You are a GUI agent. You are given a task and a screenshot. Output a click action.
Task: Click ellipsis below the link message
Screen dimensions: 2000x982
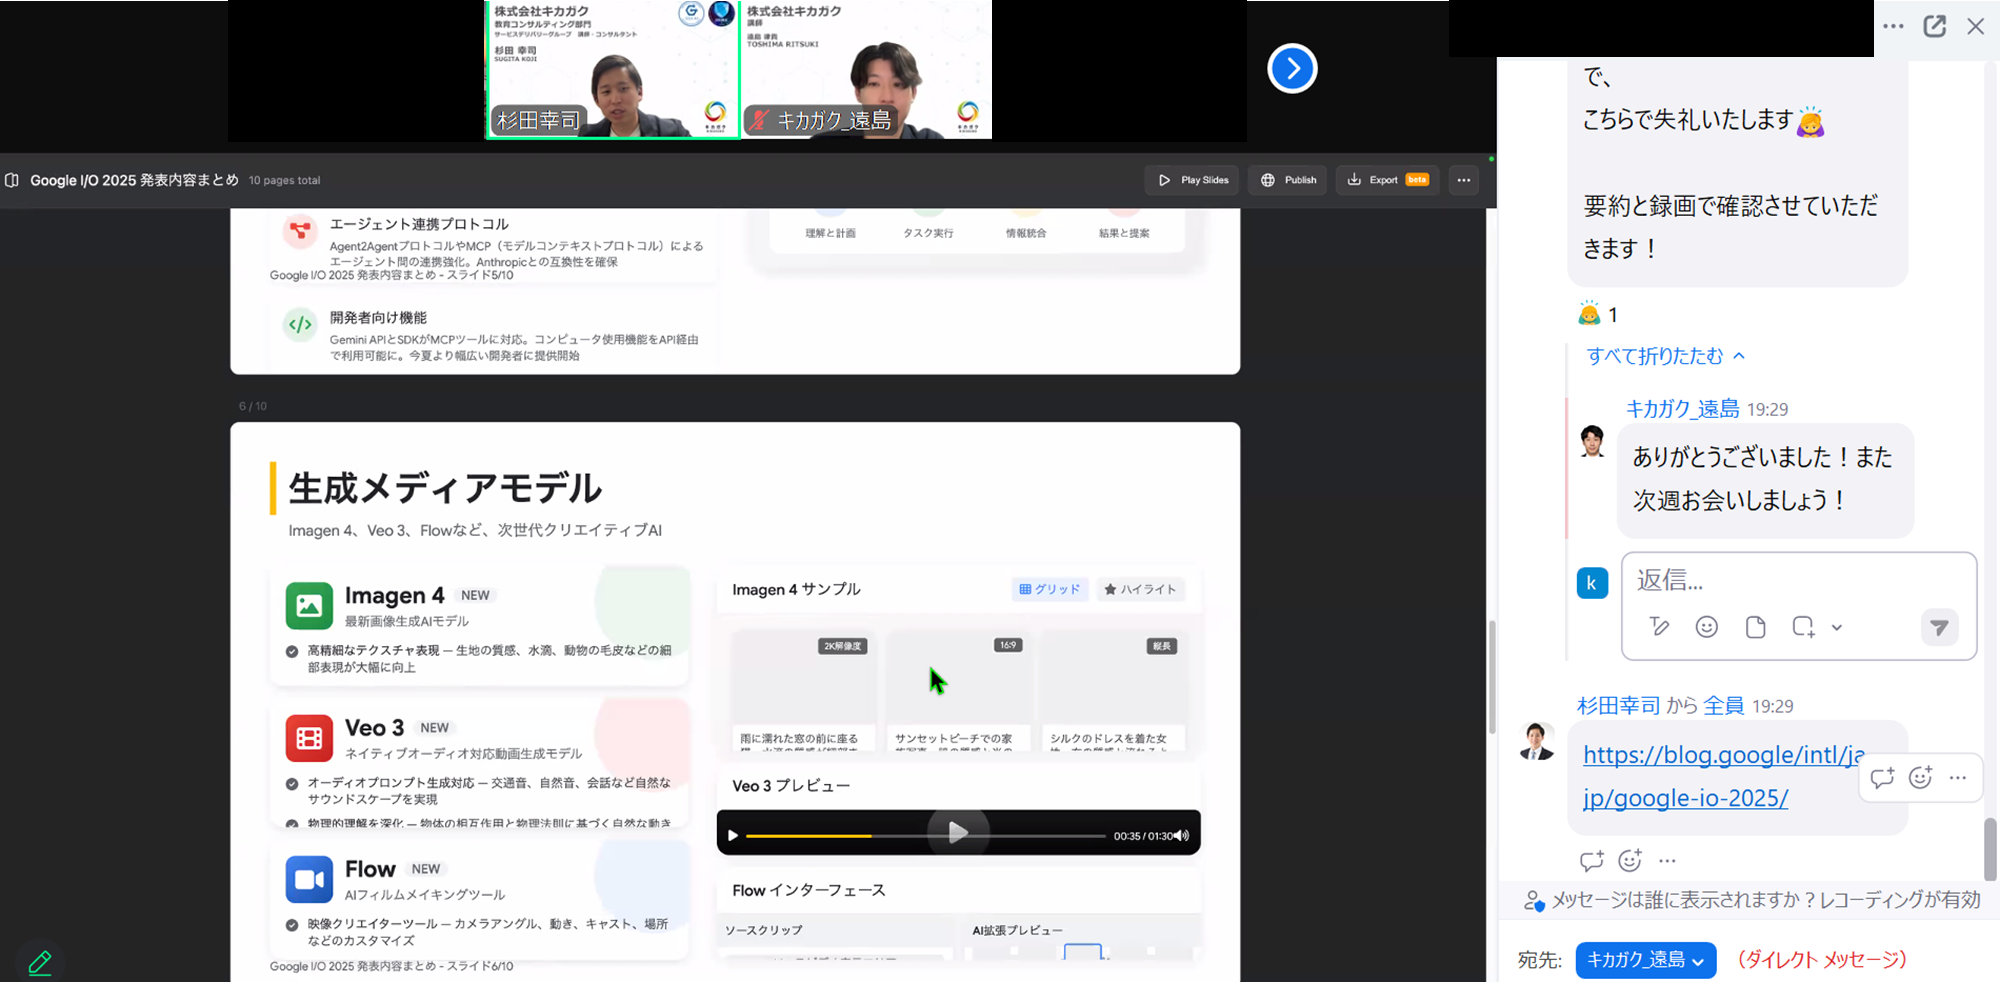tap(1667, 860)
